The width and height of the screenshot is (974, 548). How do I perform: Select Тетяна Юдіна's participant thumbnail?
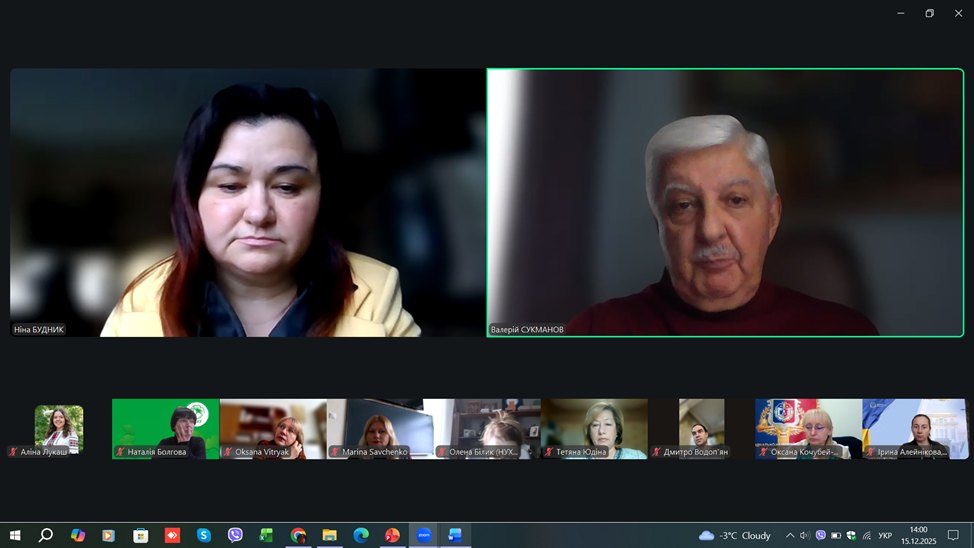point(594,428)
